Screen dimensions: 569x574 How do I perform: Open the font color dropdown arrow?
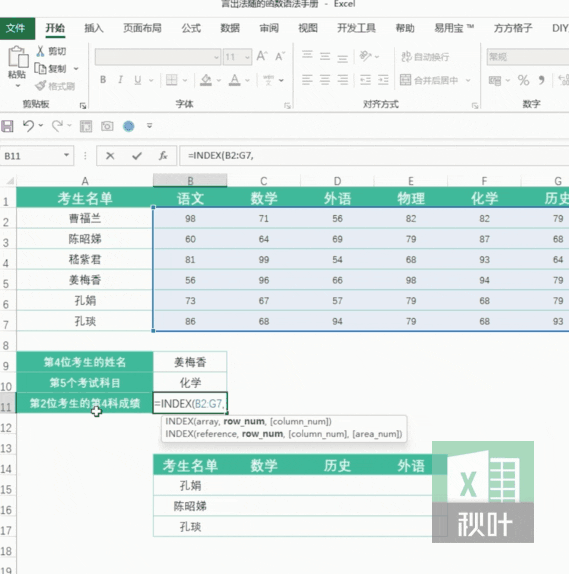248,81
